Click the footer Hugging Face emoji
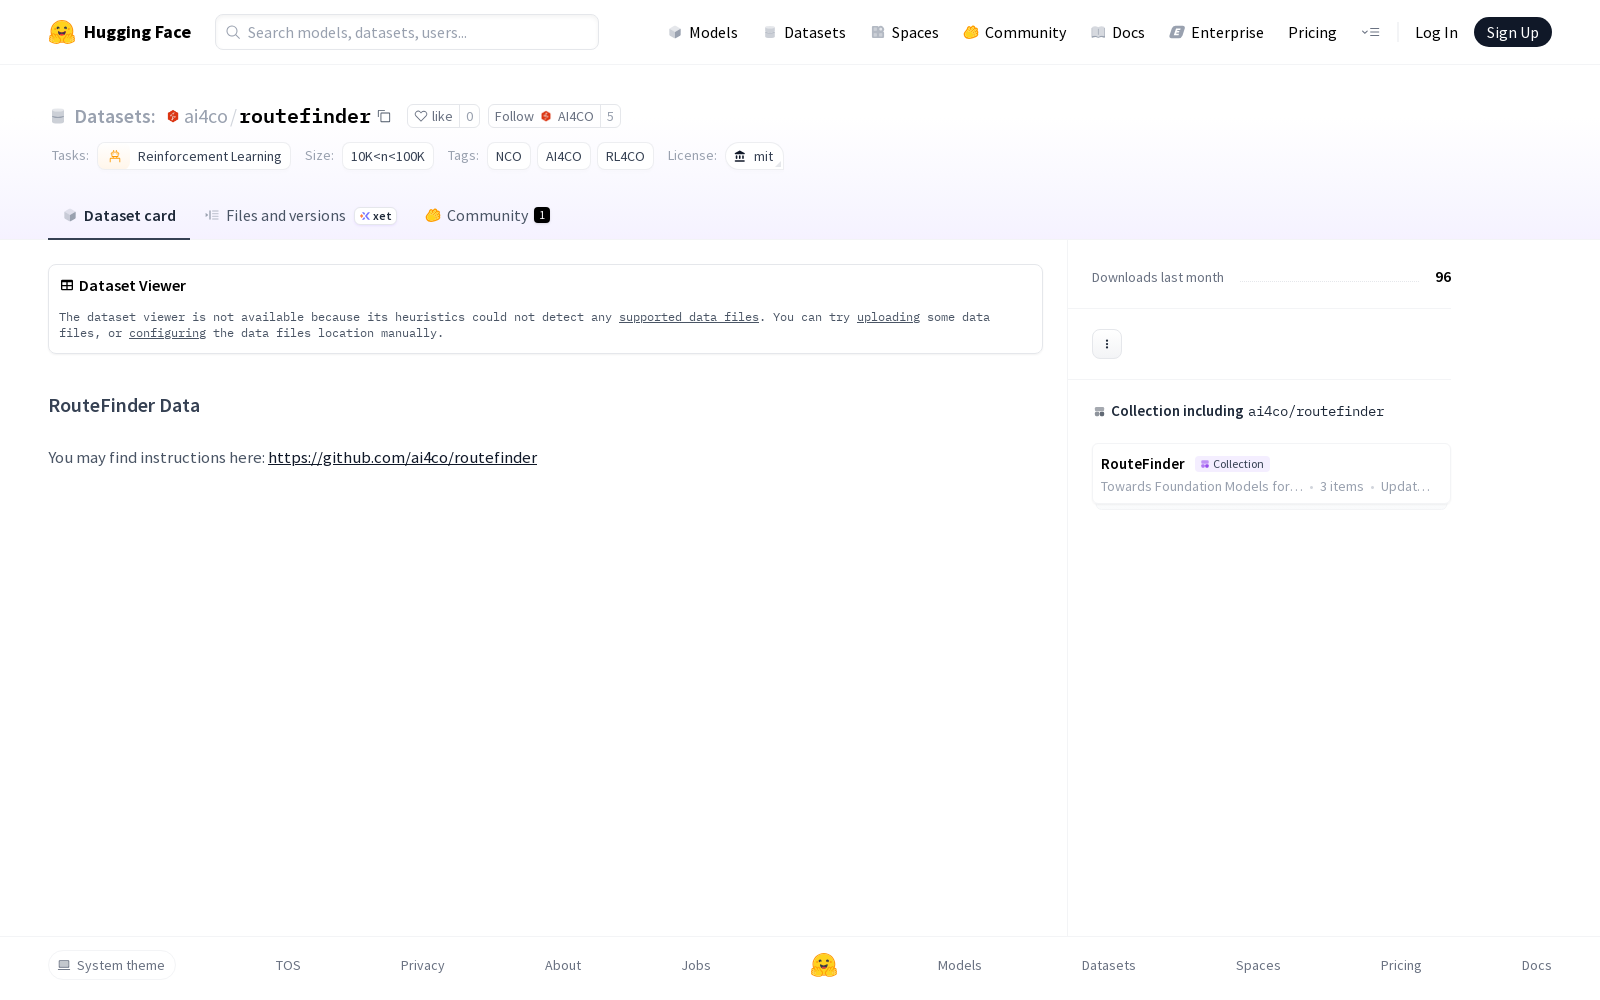The image size is (1600, 1000). (824, 965)
